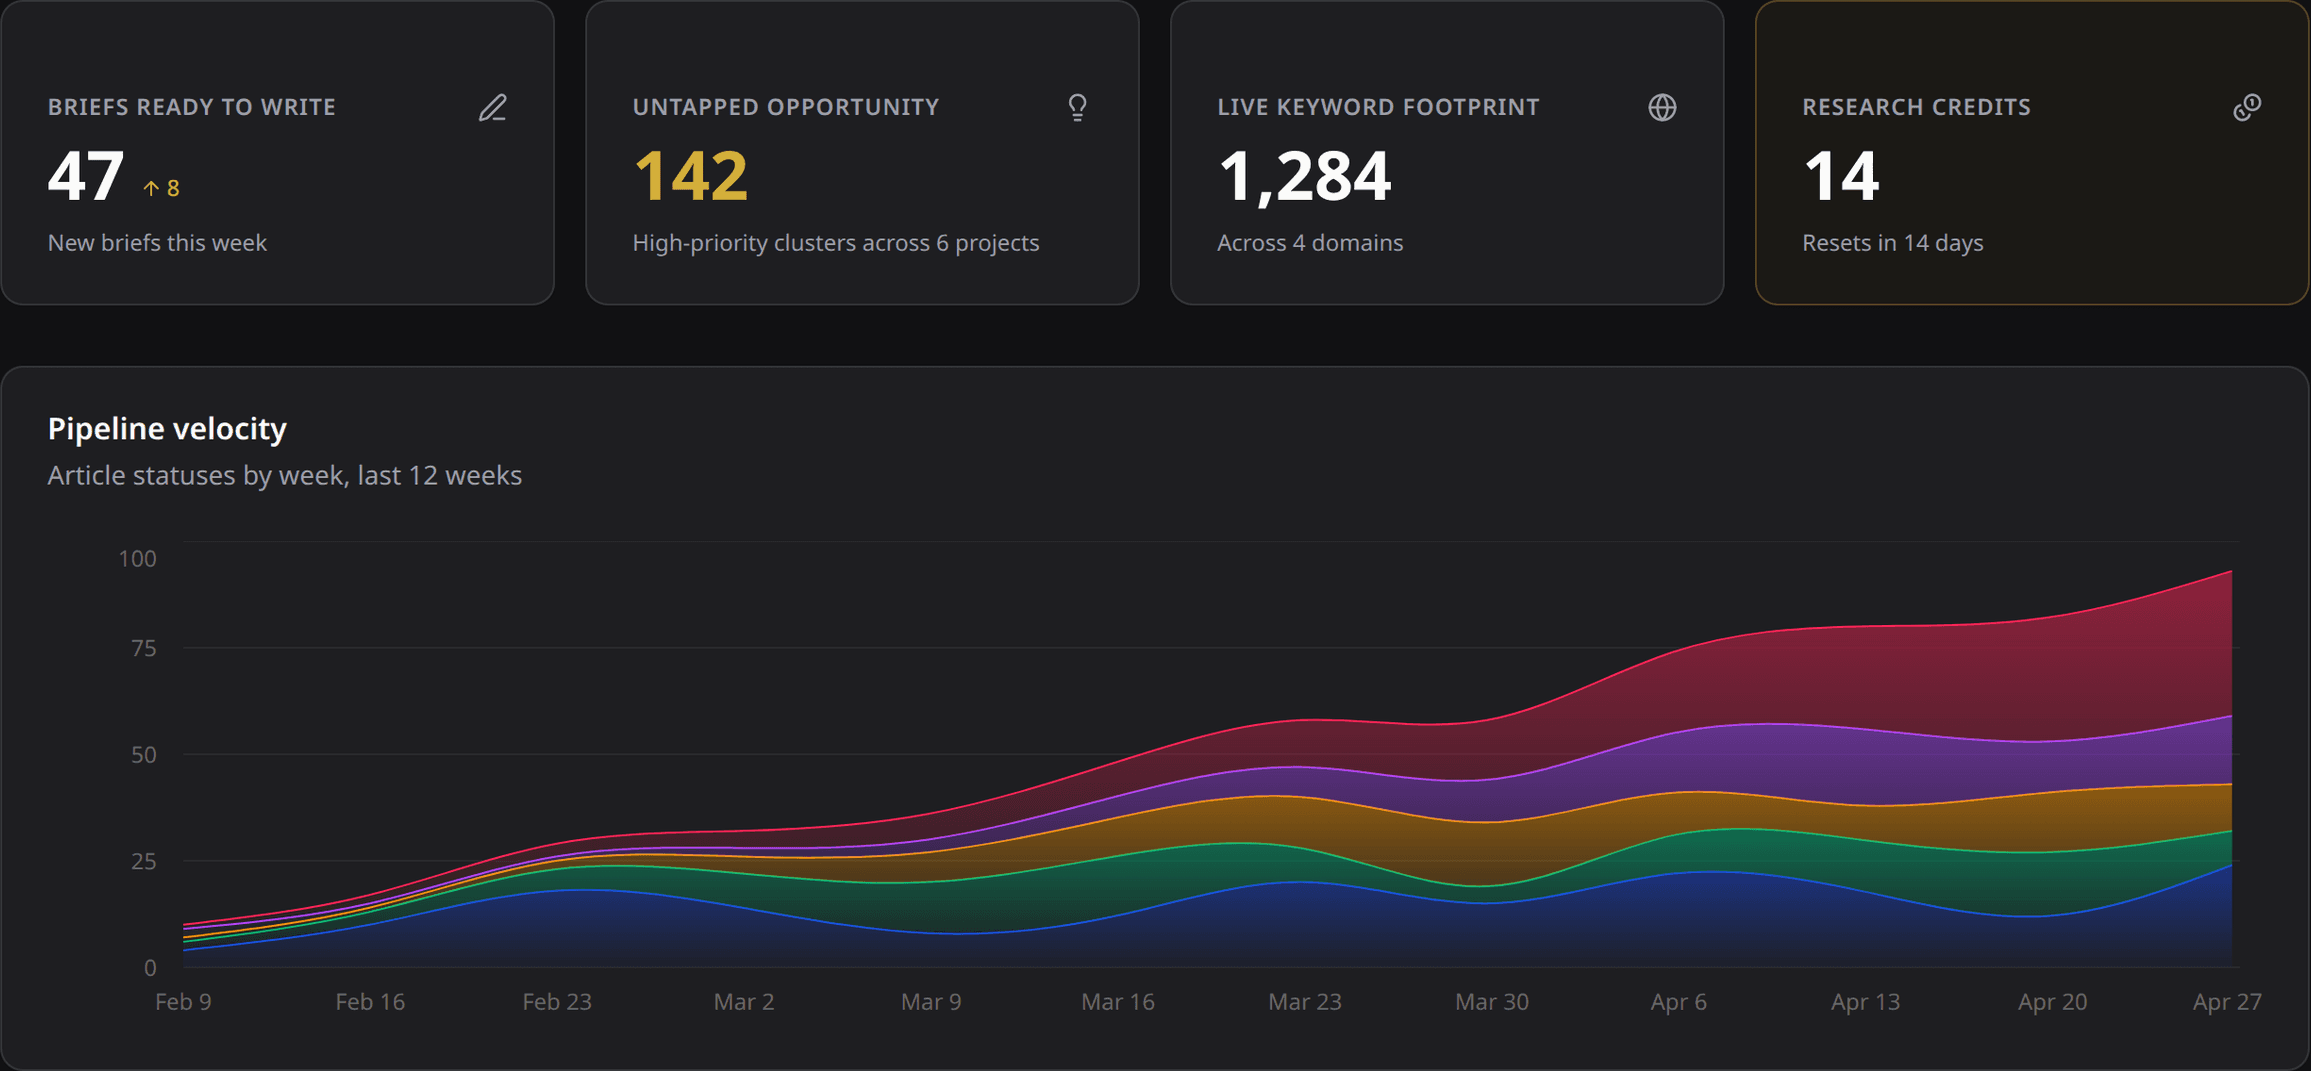Click the Feb 23 x-axis label
This screenshot has height=1071, width=2311.
(x=557, y=1002)
